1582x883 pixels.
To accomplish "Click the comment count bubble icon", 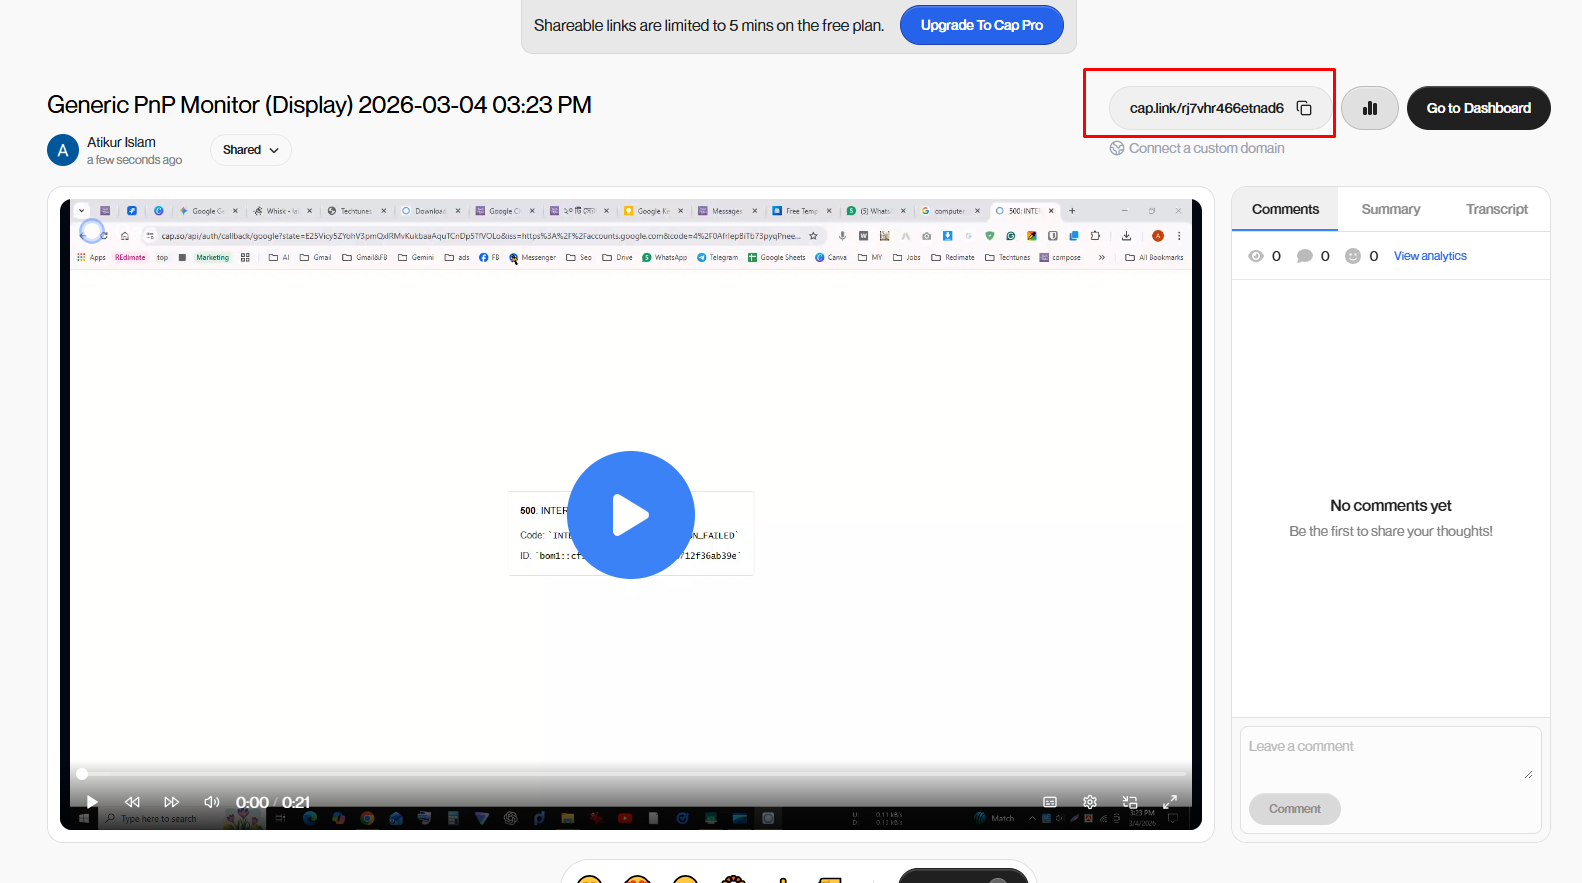I will point(1305,256).
